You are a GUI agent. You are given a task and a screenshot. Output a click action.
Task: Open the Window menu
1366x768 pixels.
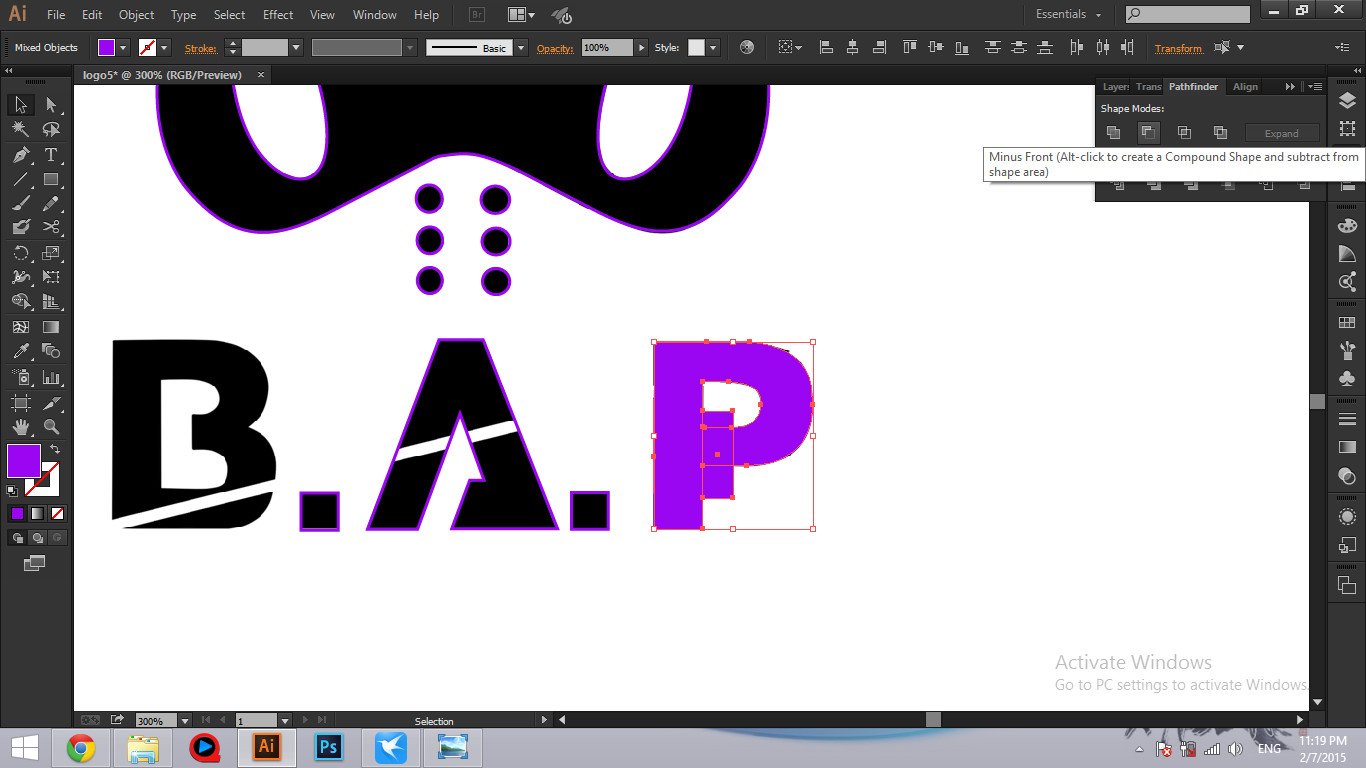coord(375,15)
